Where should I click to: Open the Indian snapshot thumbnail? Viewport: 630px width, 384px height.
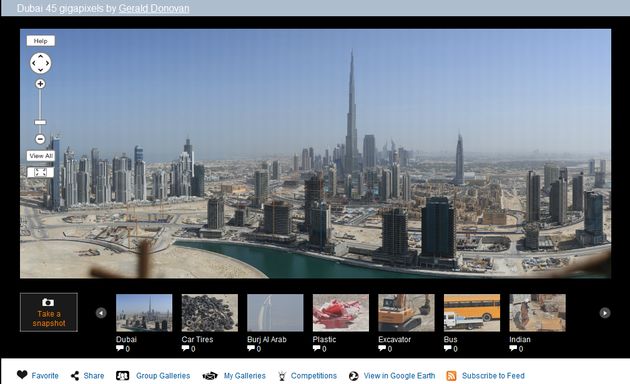[x=538, y=313]
